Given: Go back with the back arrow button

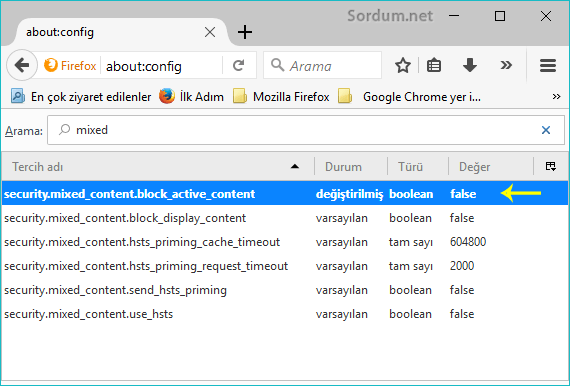Looking at the screenshot, I should pos(22,65).
